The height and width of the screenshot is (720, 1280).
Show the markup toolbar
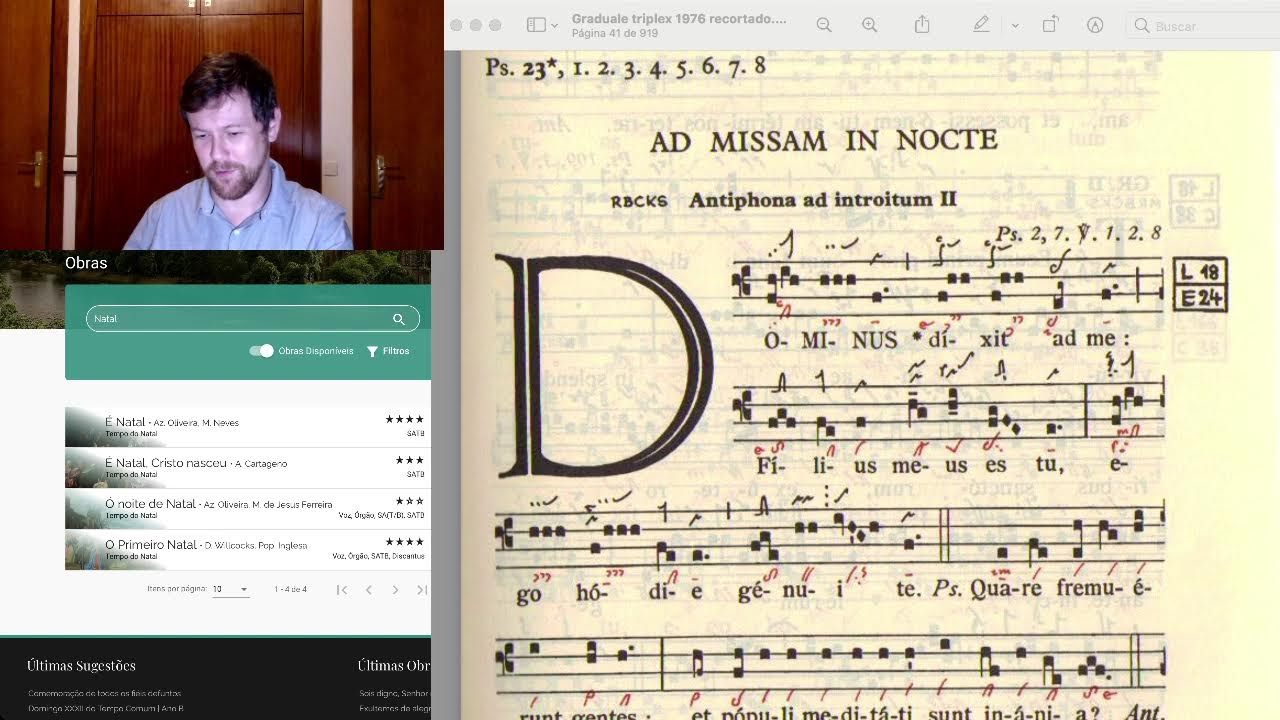coord(1095,25)
